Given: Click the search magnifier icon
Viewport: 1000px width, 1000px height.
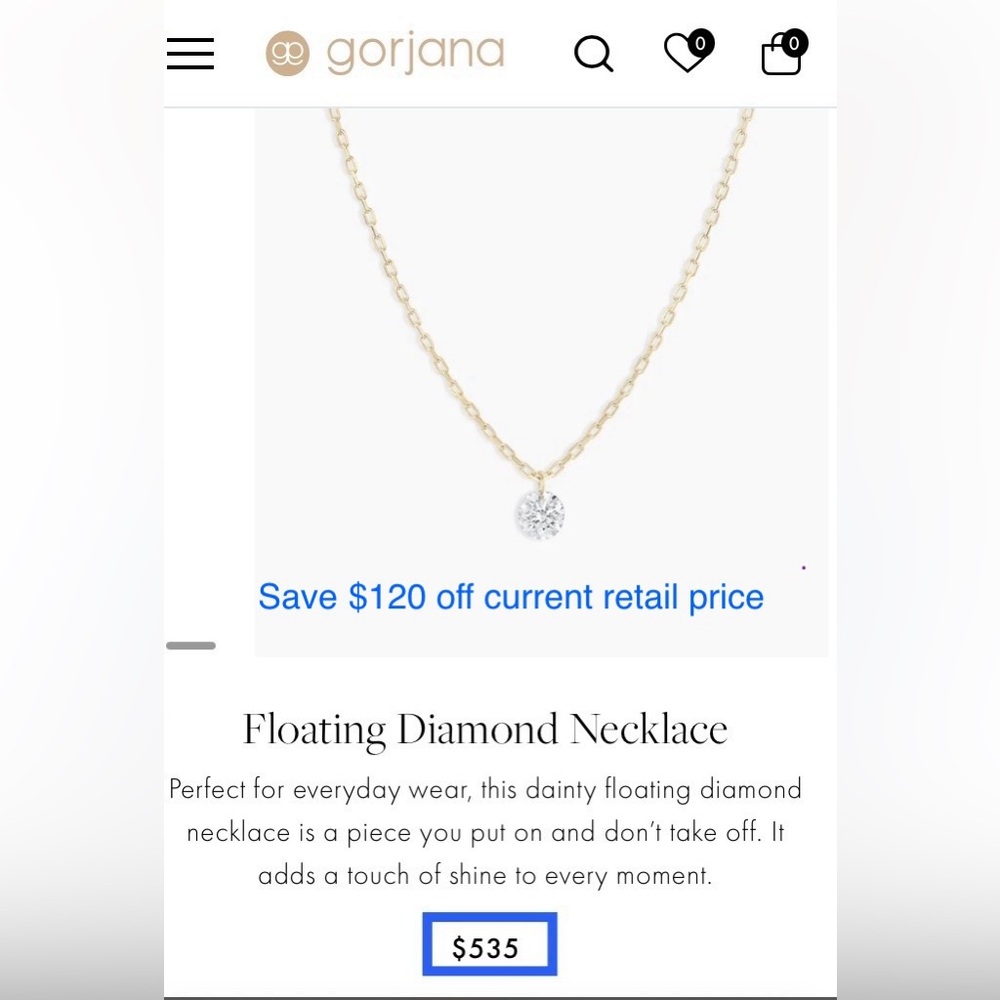Looking at the screenshot, I should [594, 55].
